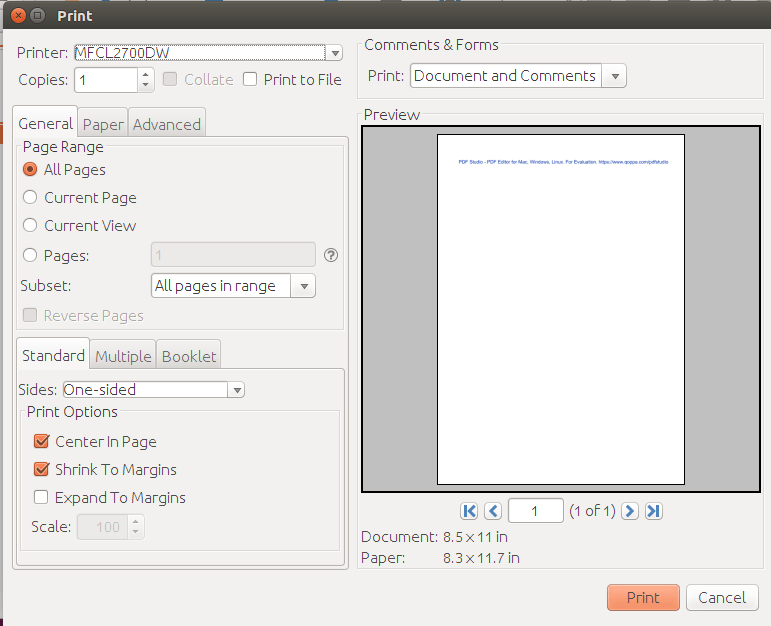Select Current Page radio button
771x626 pixels.
(x=30, y=198)
